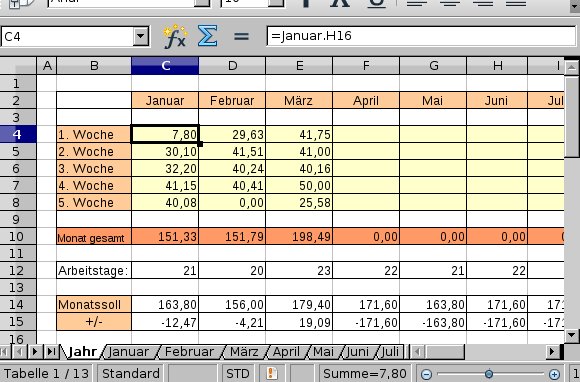Toggle the STD selection mode field
Screen dimensions: 580x382
coord(237,373)
